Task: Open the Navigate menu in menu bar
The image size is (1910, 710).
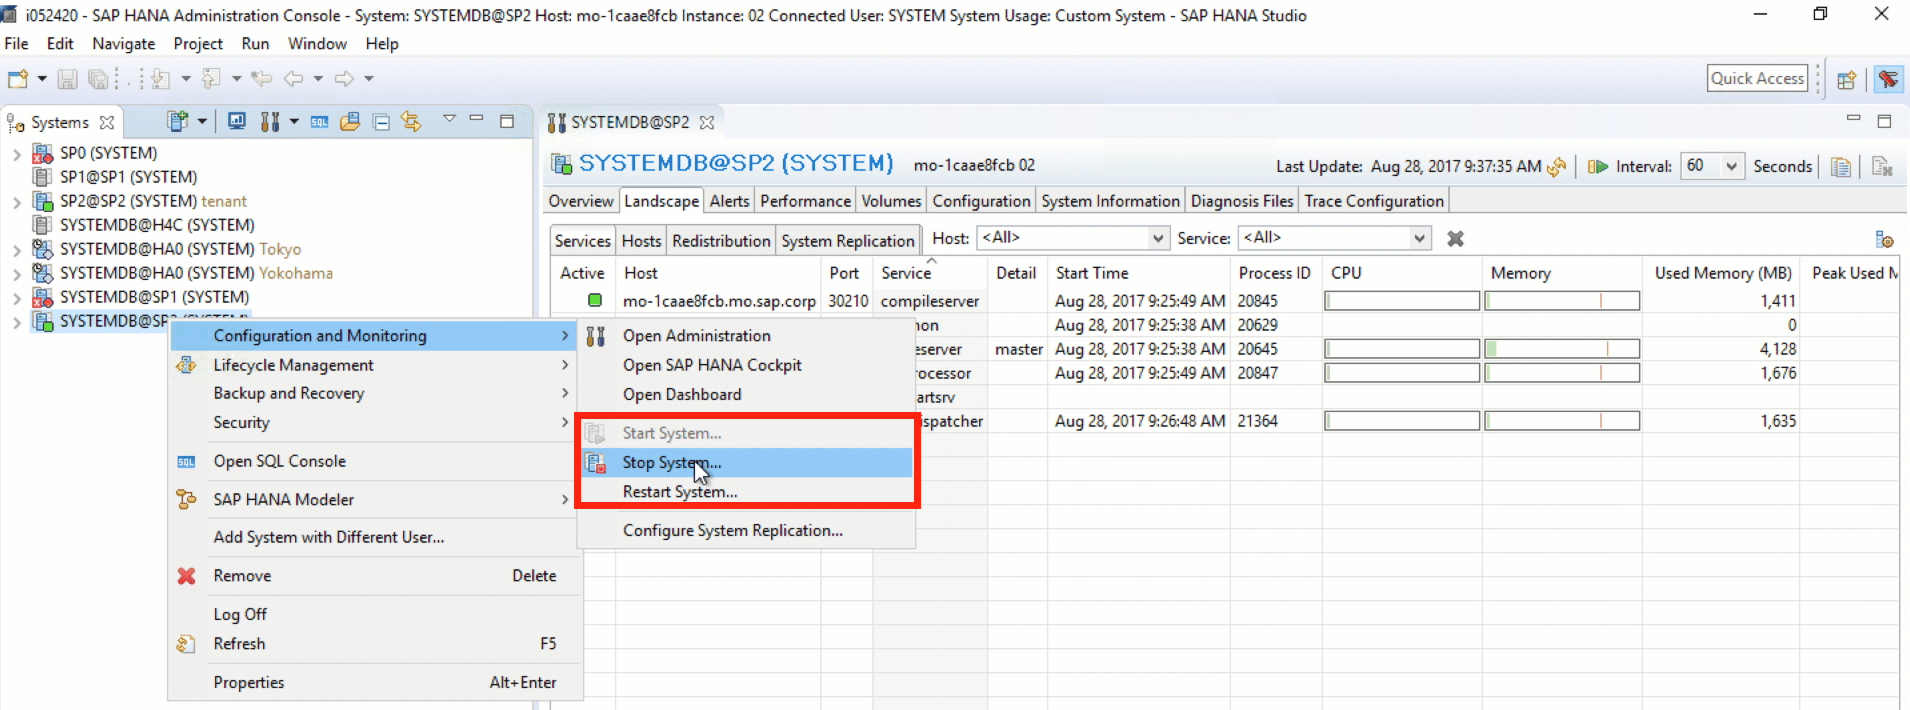Action: (x=124, y=44)
